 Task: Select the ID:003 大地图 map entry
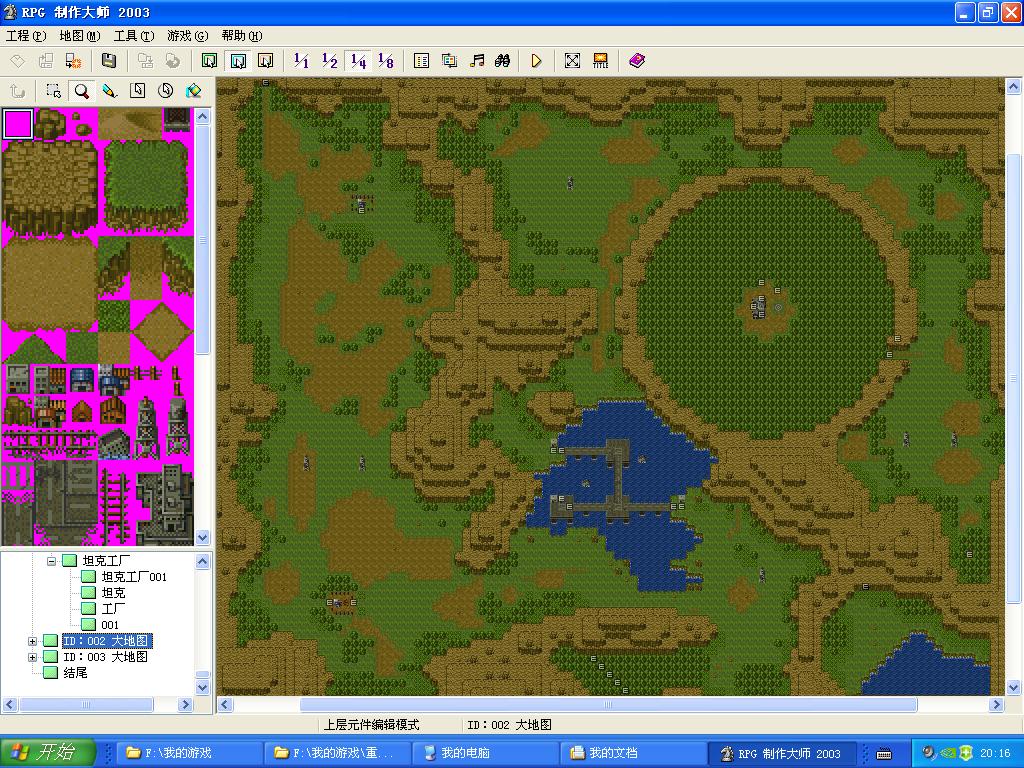(105, 657)
